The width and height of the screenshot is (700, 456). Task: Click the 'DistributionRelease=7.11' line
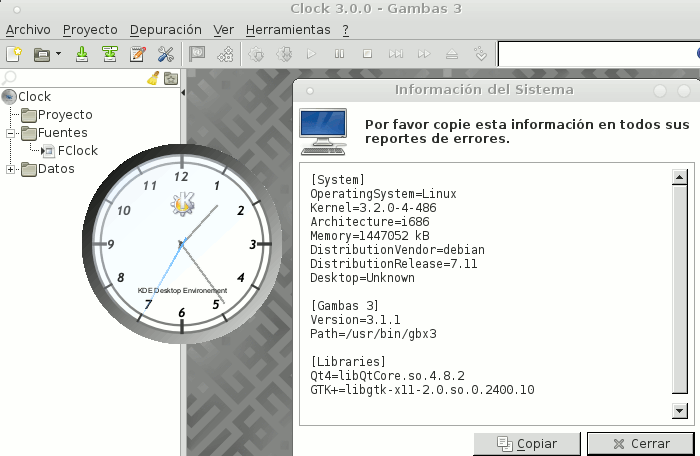pyautogui.click(x=394, y=264)
